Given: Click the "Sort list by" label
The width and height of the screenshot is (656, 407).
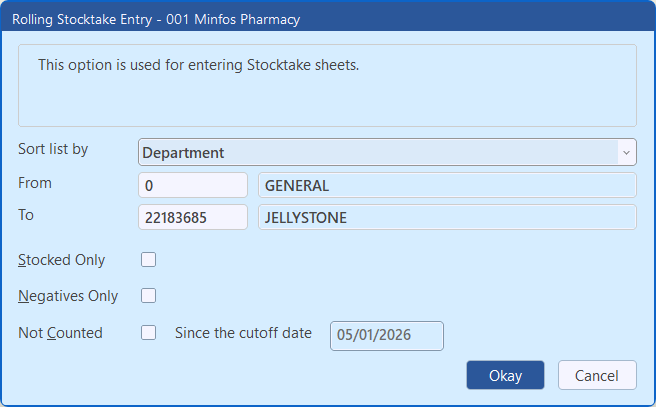Looking at the screenshot, I should click(x=53, y=149).
